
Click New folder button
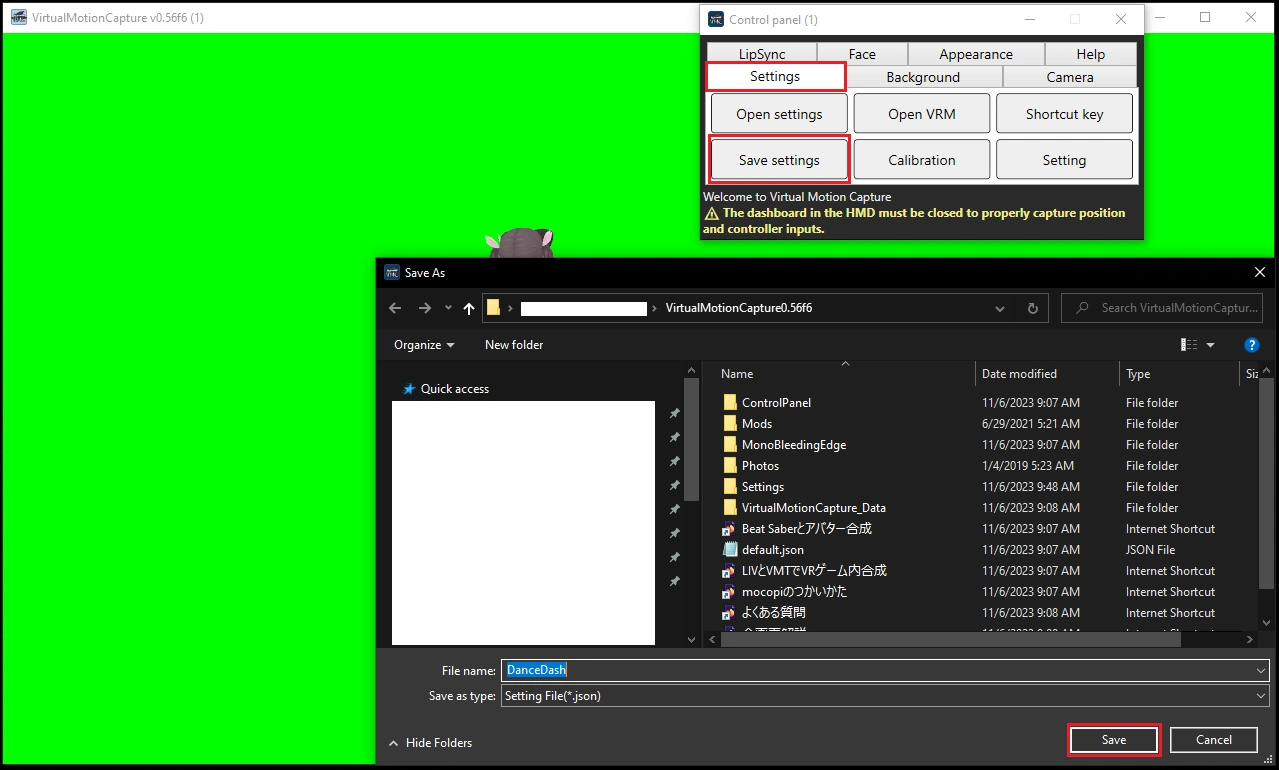514,345
